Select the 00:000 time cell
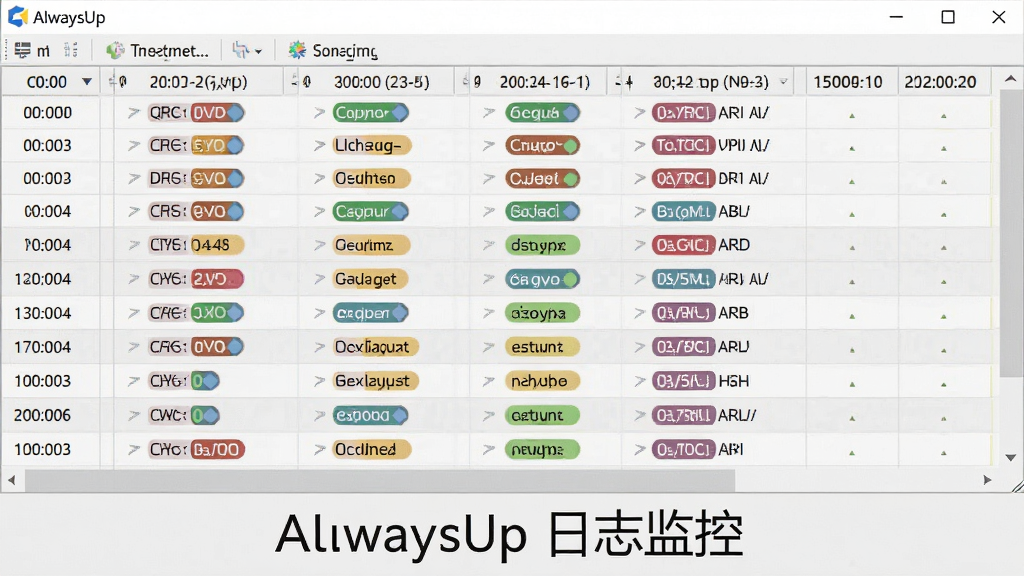 [48, 113]
